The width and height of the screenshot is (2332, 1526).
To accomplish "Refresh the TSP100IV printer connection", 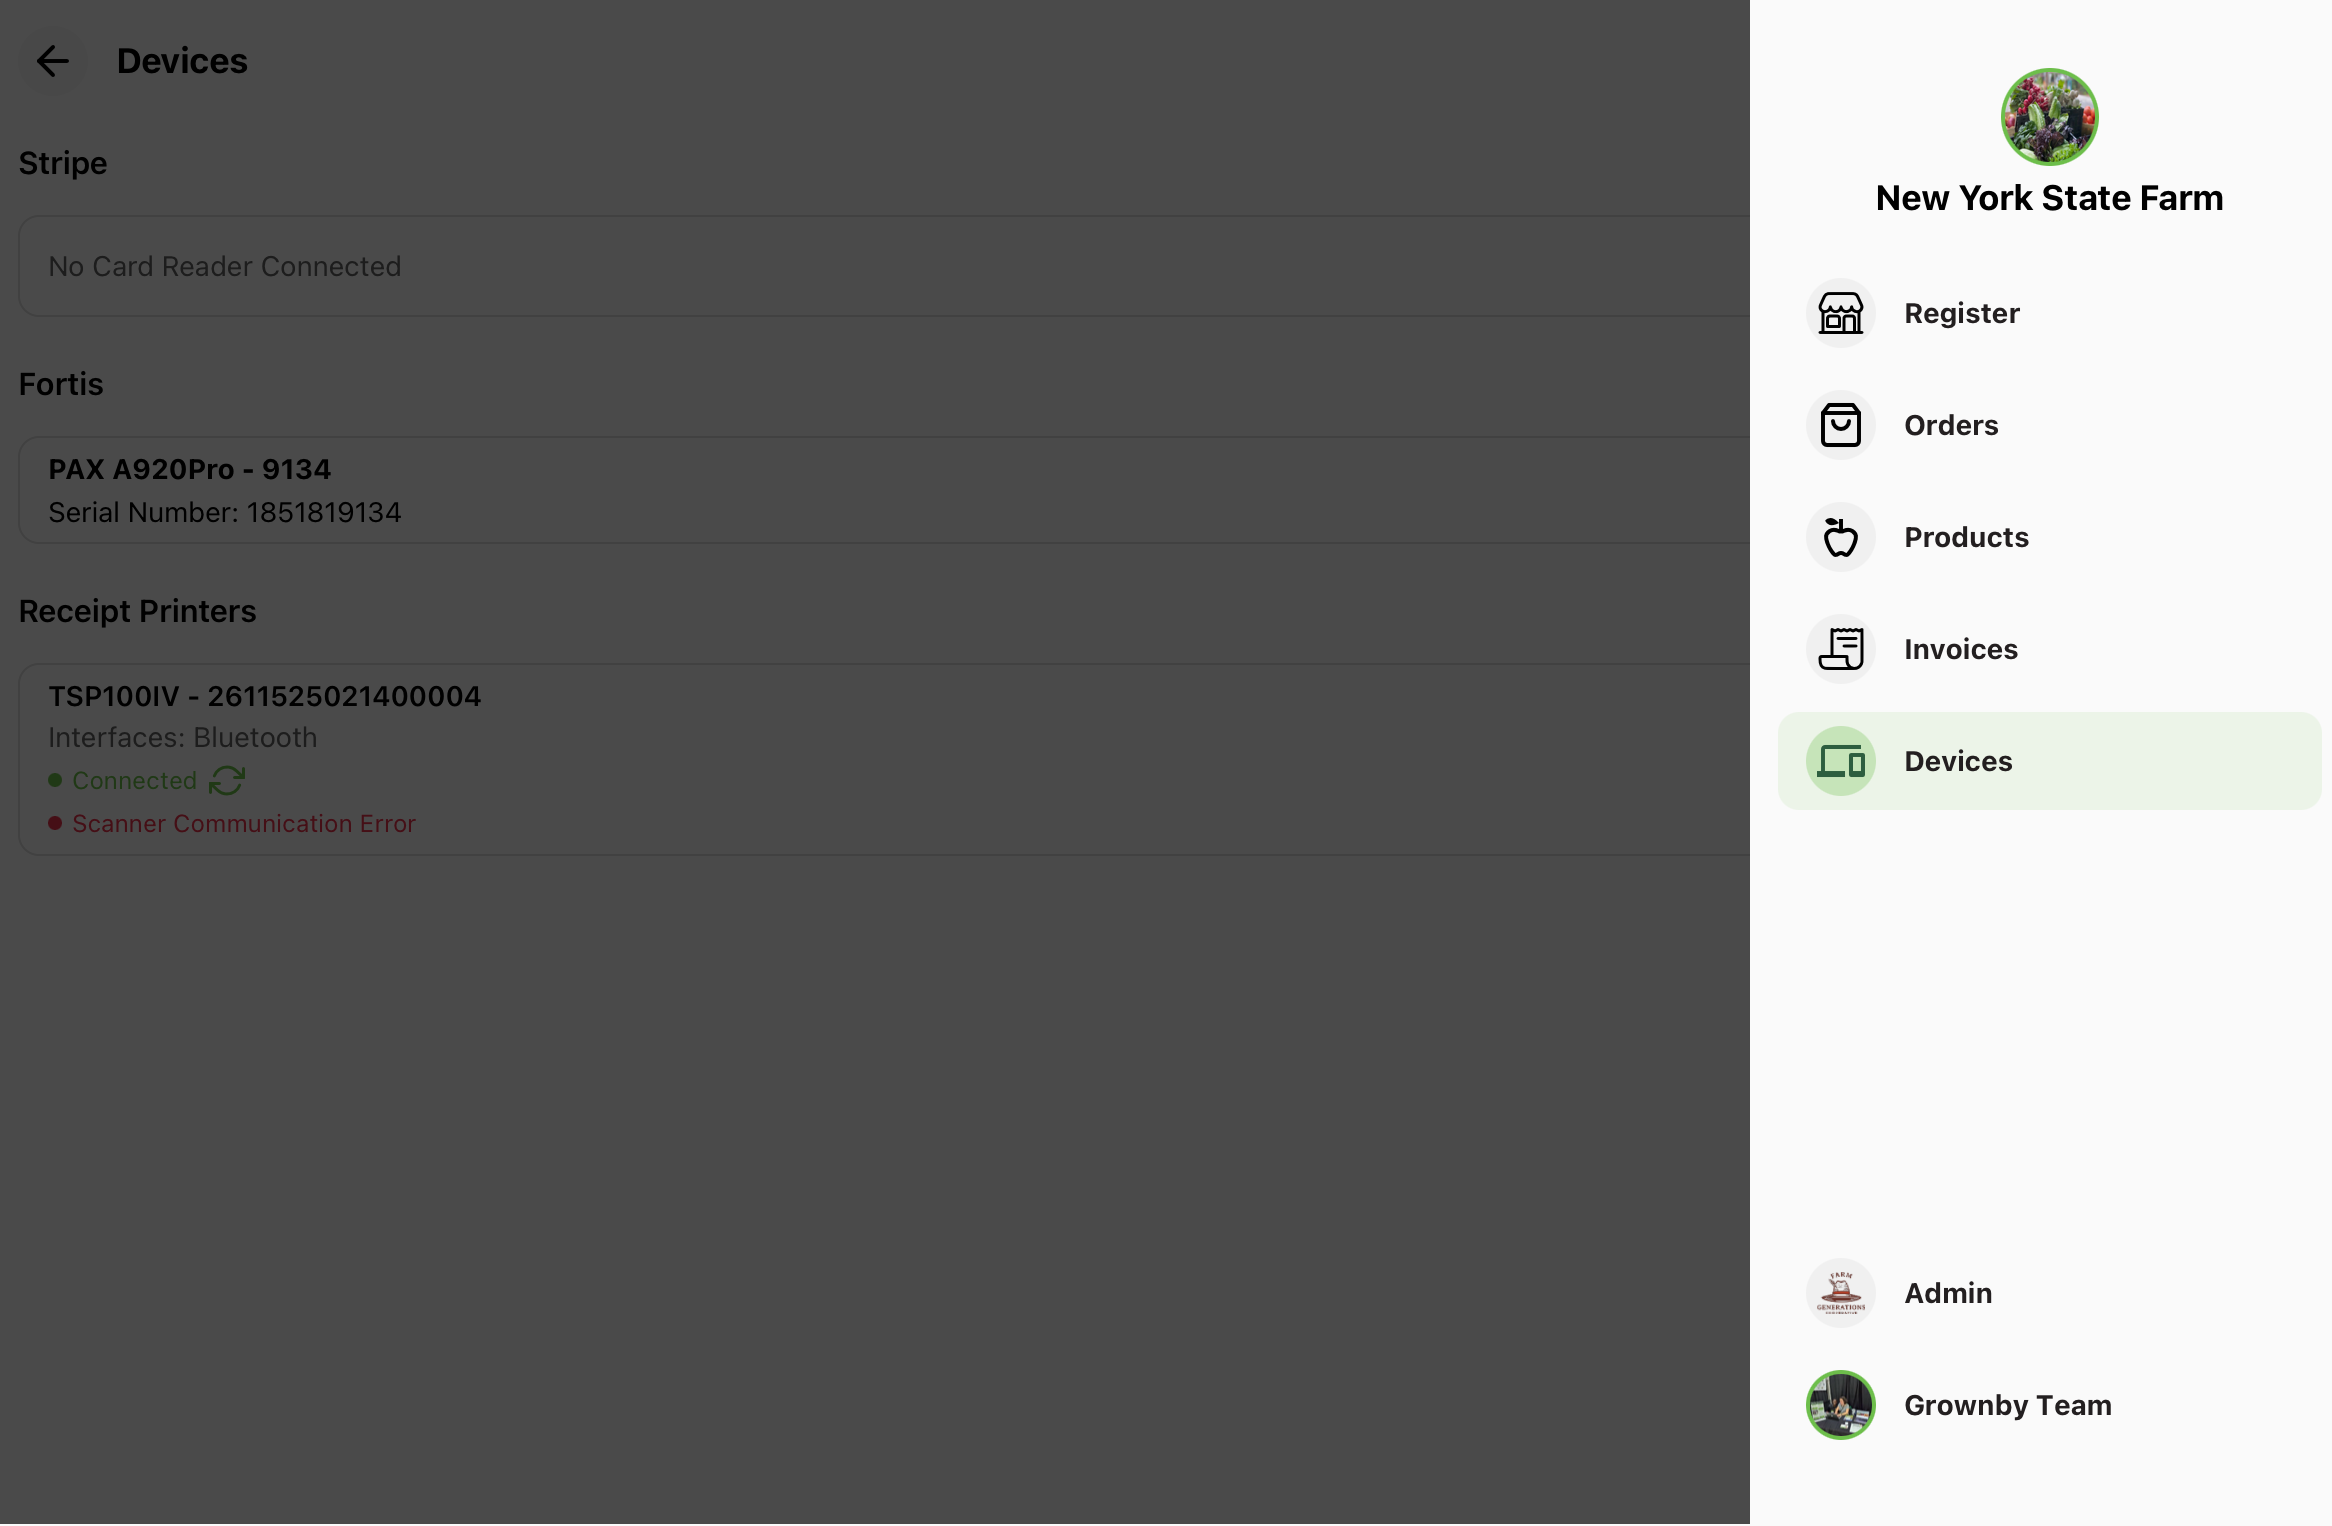I will point(227,781).
